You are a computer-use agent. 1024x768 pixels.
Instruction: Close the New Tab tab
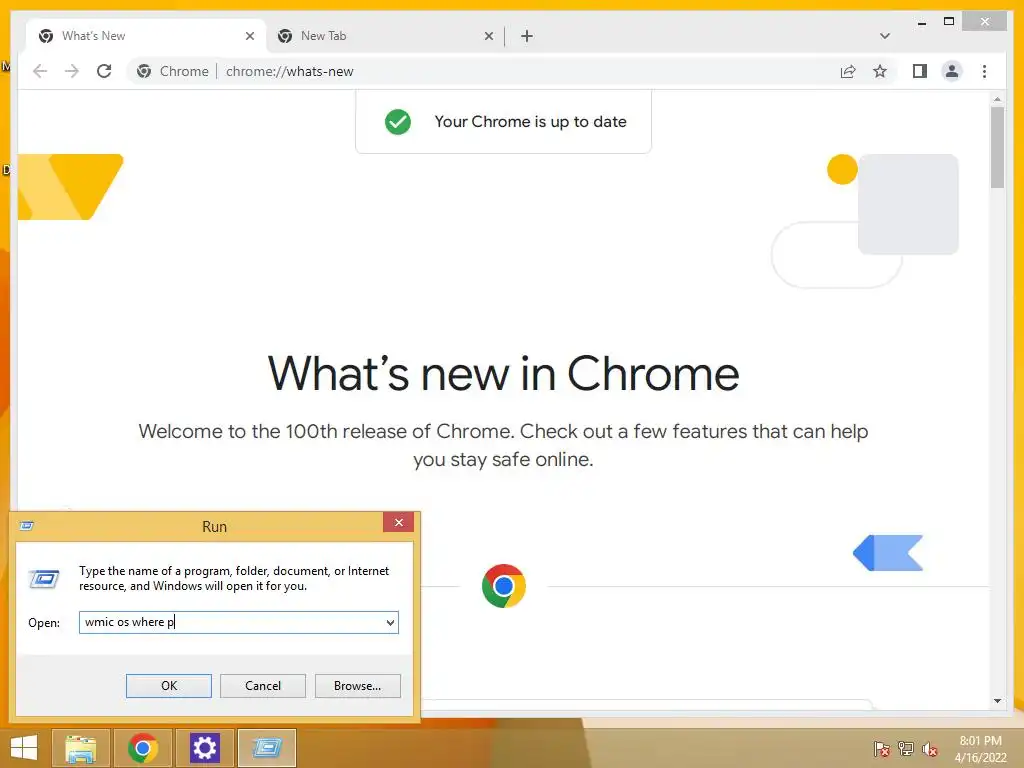tap(488, 36)
